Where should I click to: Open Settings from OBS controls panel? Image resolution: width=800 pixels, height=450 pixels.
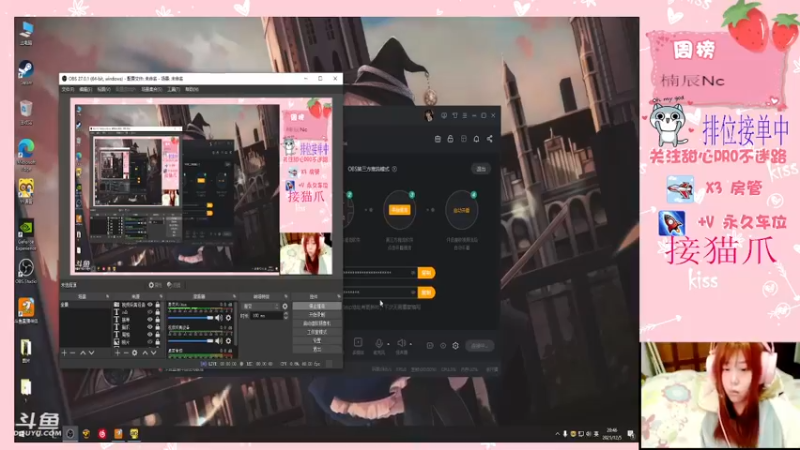317,341
